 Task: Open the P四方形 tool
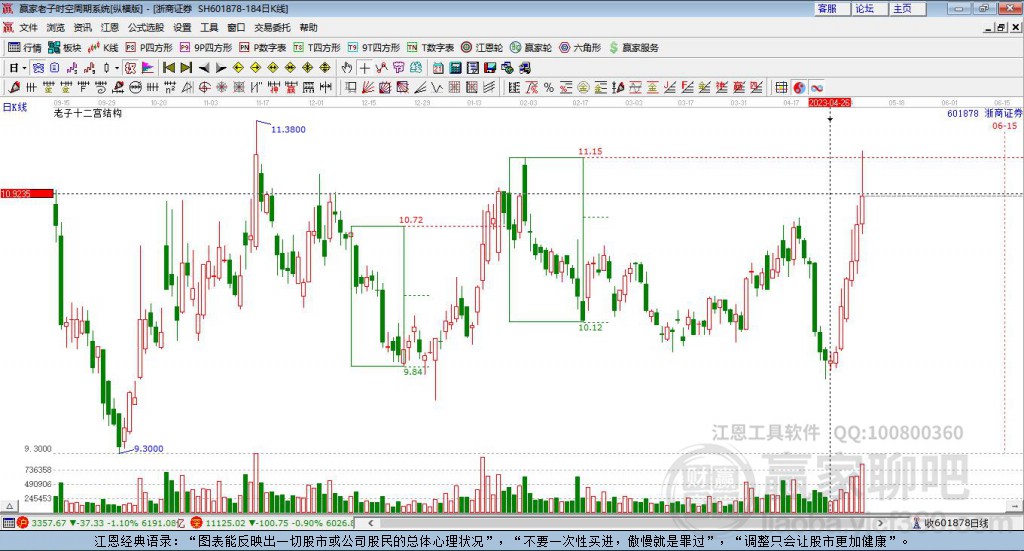coord(149,48)
